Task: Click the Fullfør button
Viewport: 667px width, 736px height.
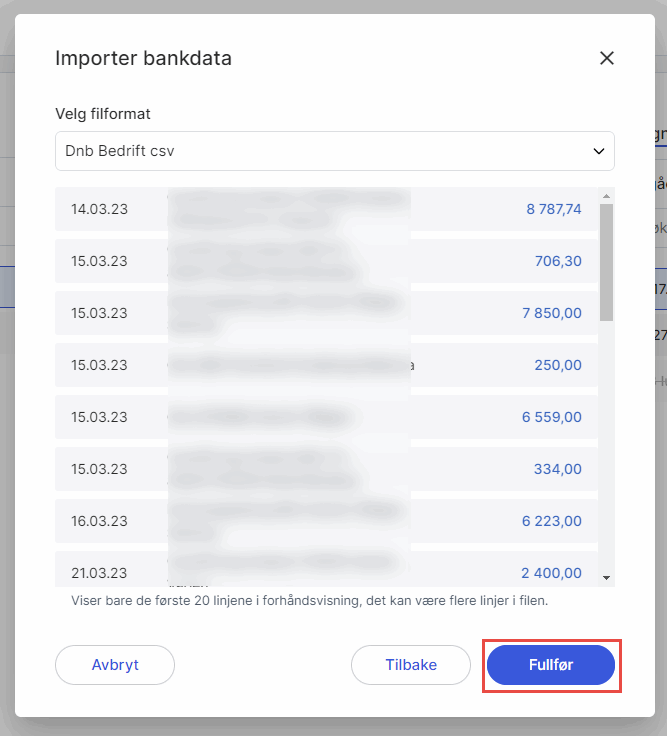Action: [x=551, y=665]
